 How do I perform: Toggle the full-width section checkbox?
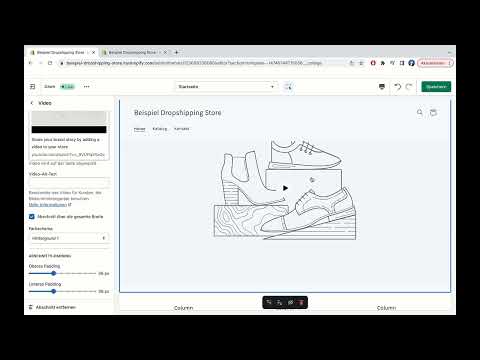(x=32, y=217)
